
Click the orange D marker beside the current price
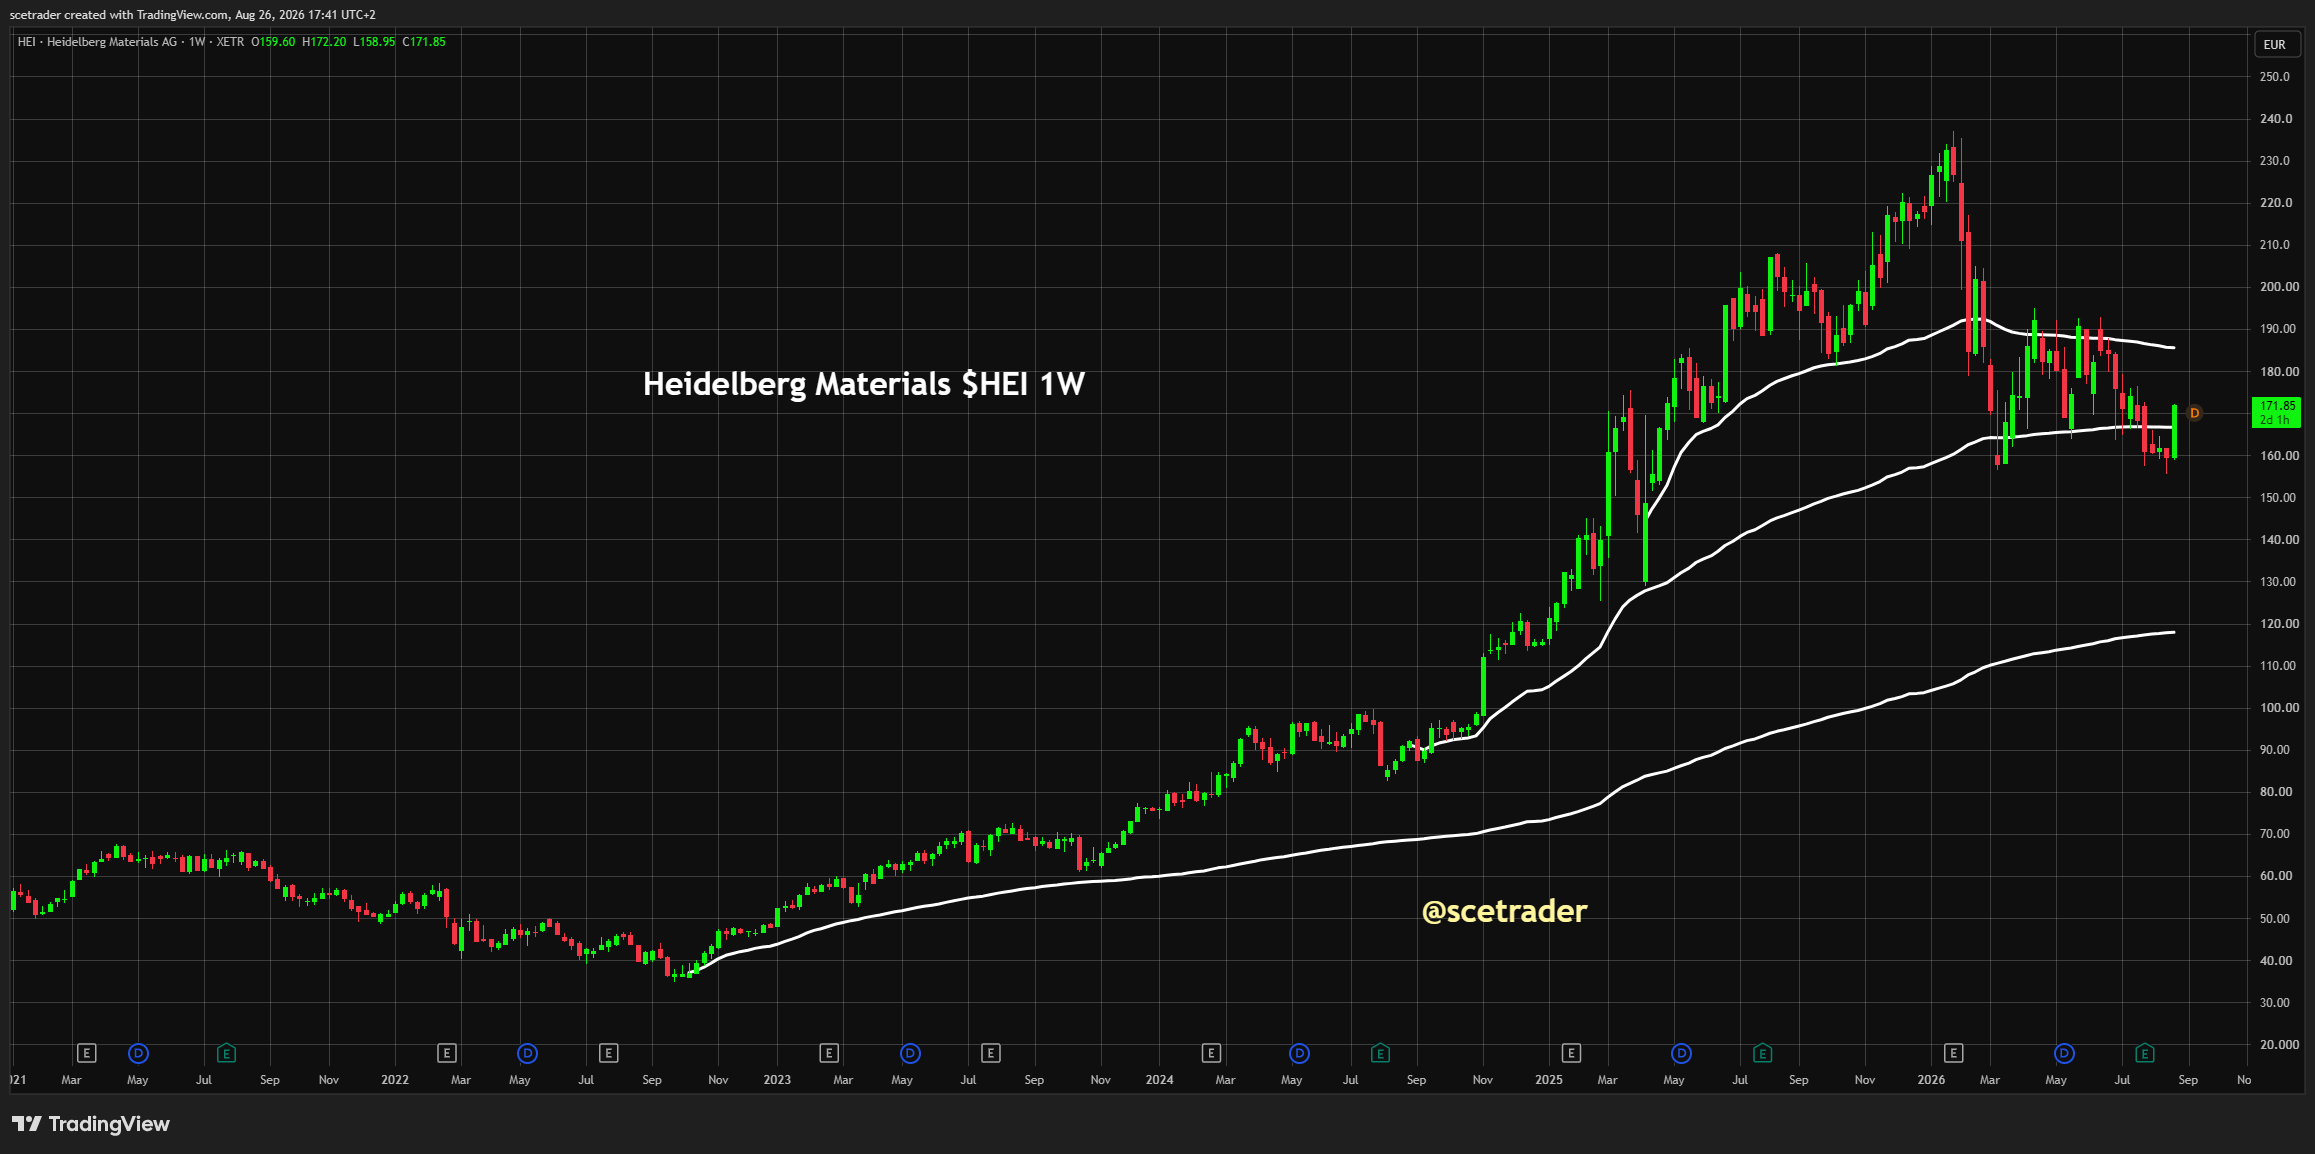click(2195, 413)
